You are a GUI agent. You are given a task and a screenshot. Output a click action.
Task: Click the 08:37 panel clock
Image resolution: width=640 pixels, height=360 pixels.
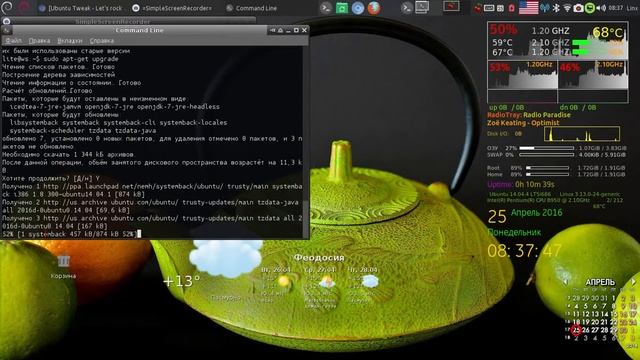[616, 8]
